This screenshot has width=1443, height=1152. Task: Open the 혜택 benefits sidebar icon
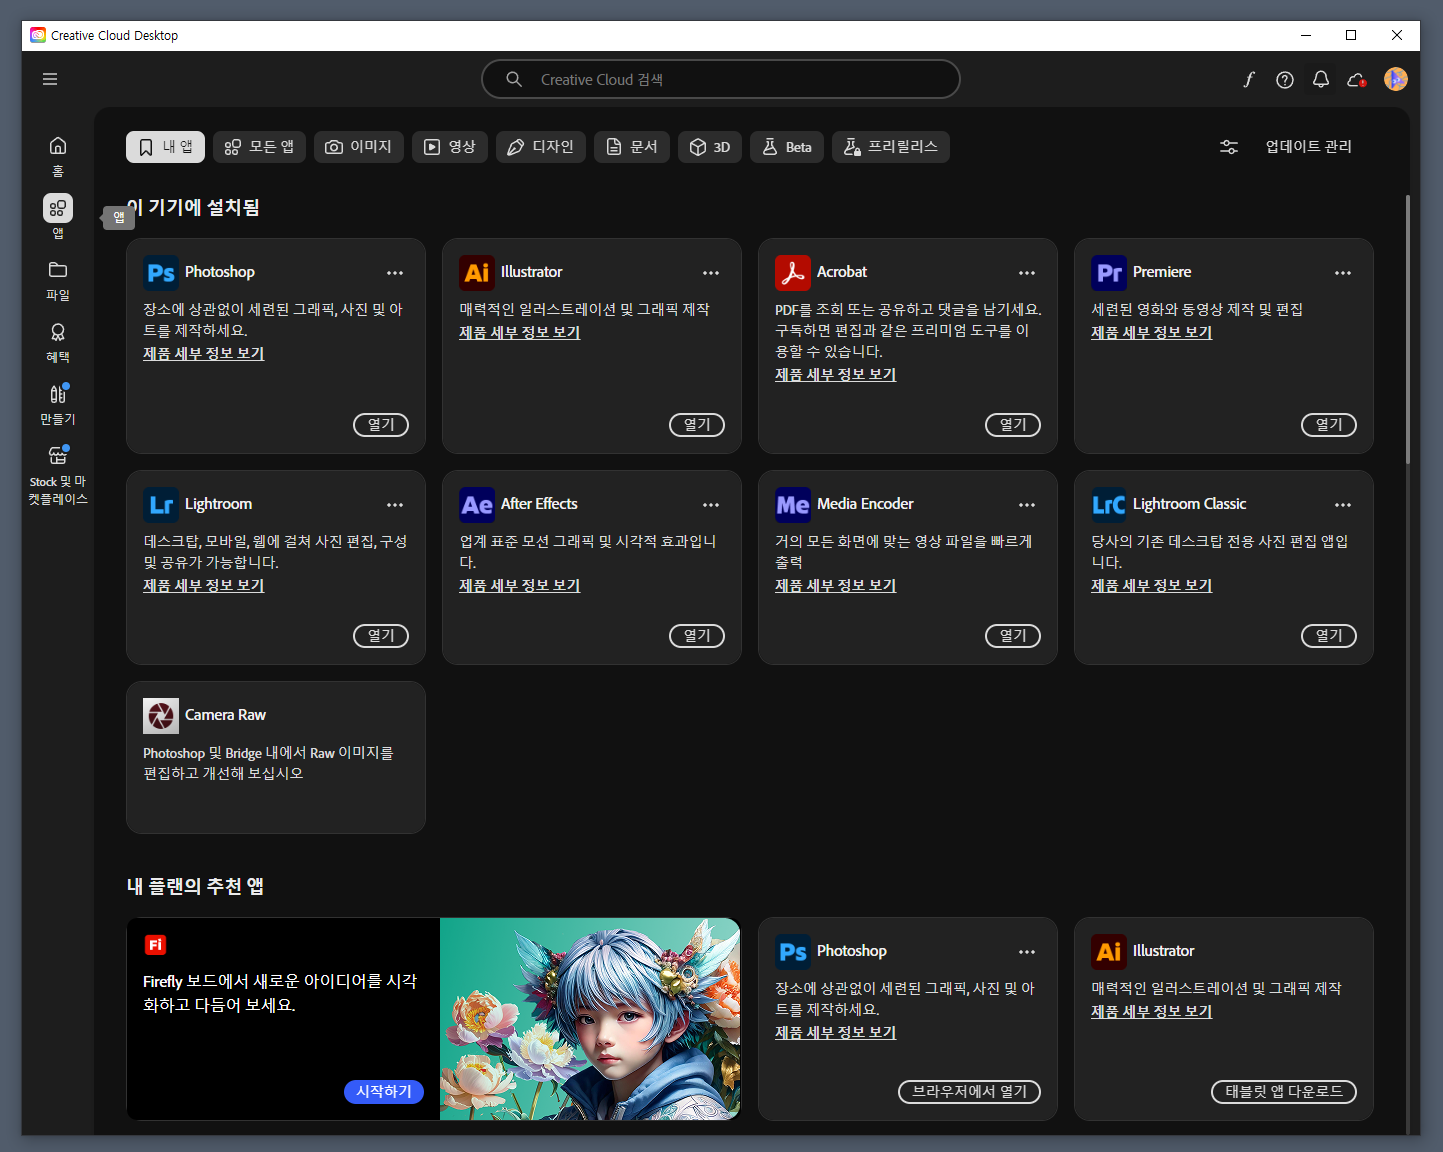pos(58,342)
